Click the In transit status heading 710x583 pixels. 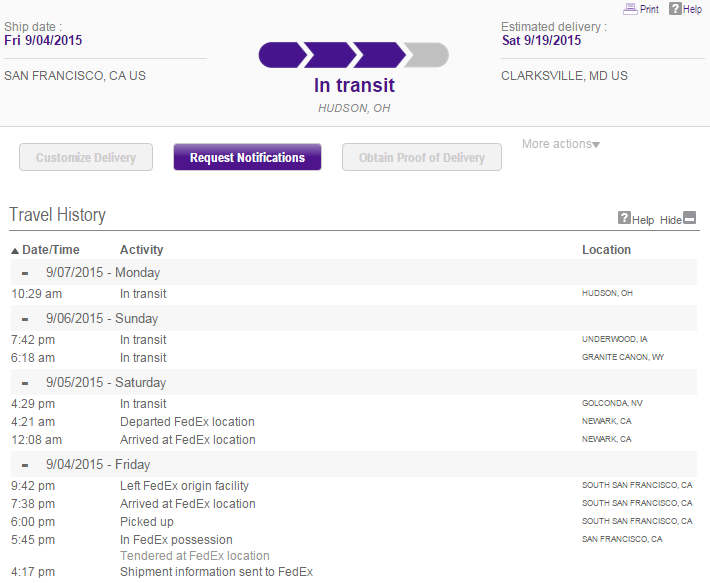[x=354, y=85]
